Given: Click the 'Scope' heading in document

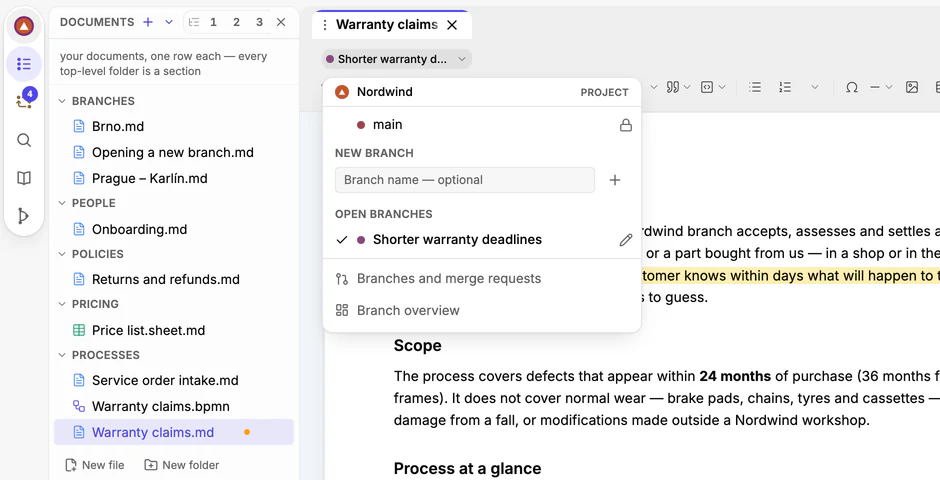Looking at the screenshot, I should tap(418, 346).
